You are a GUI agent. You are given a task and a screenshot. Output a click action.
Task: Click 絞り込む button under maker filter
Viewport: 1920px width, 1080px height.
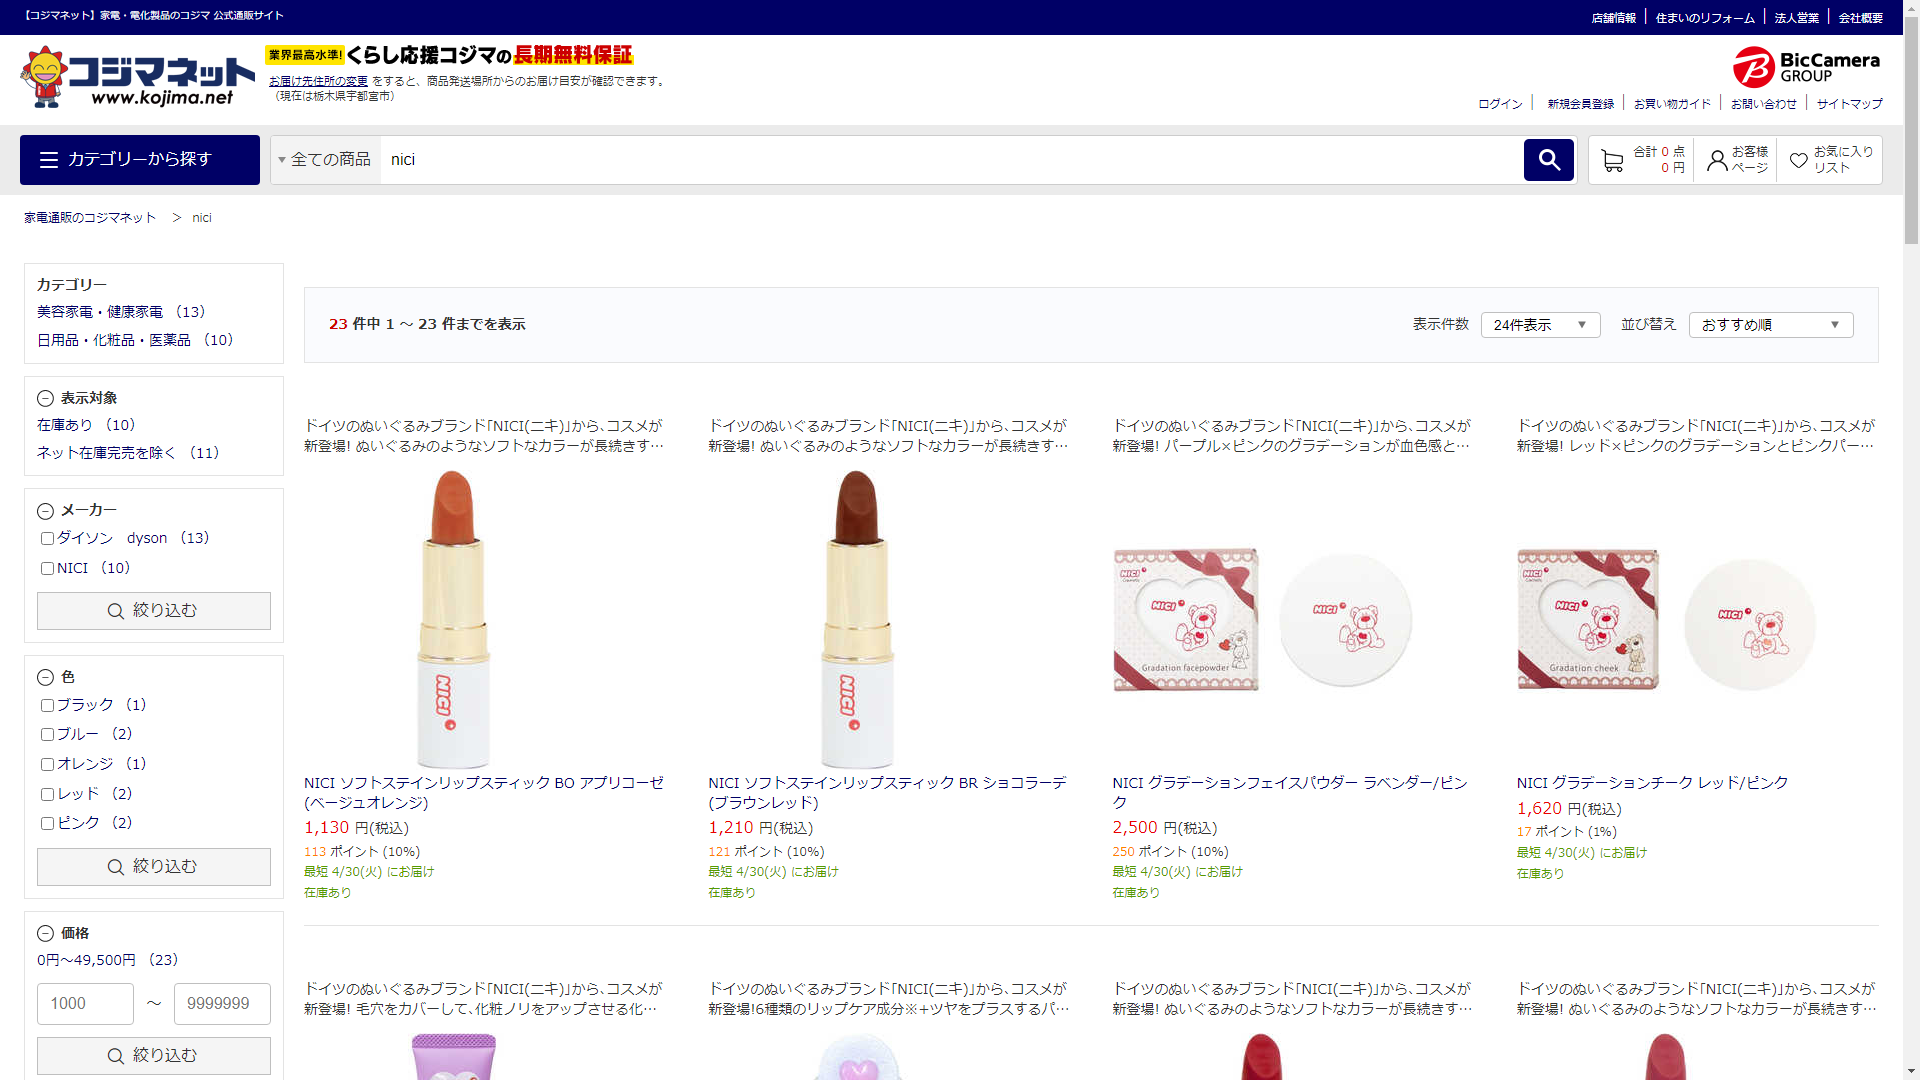tap(153, 611)
